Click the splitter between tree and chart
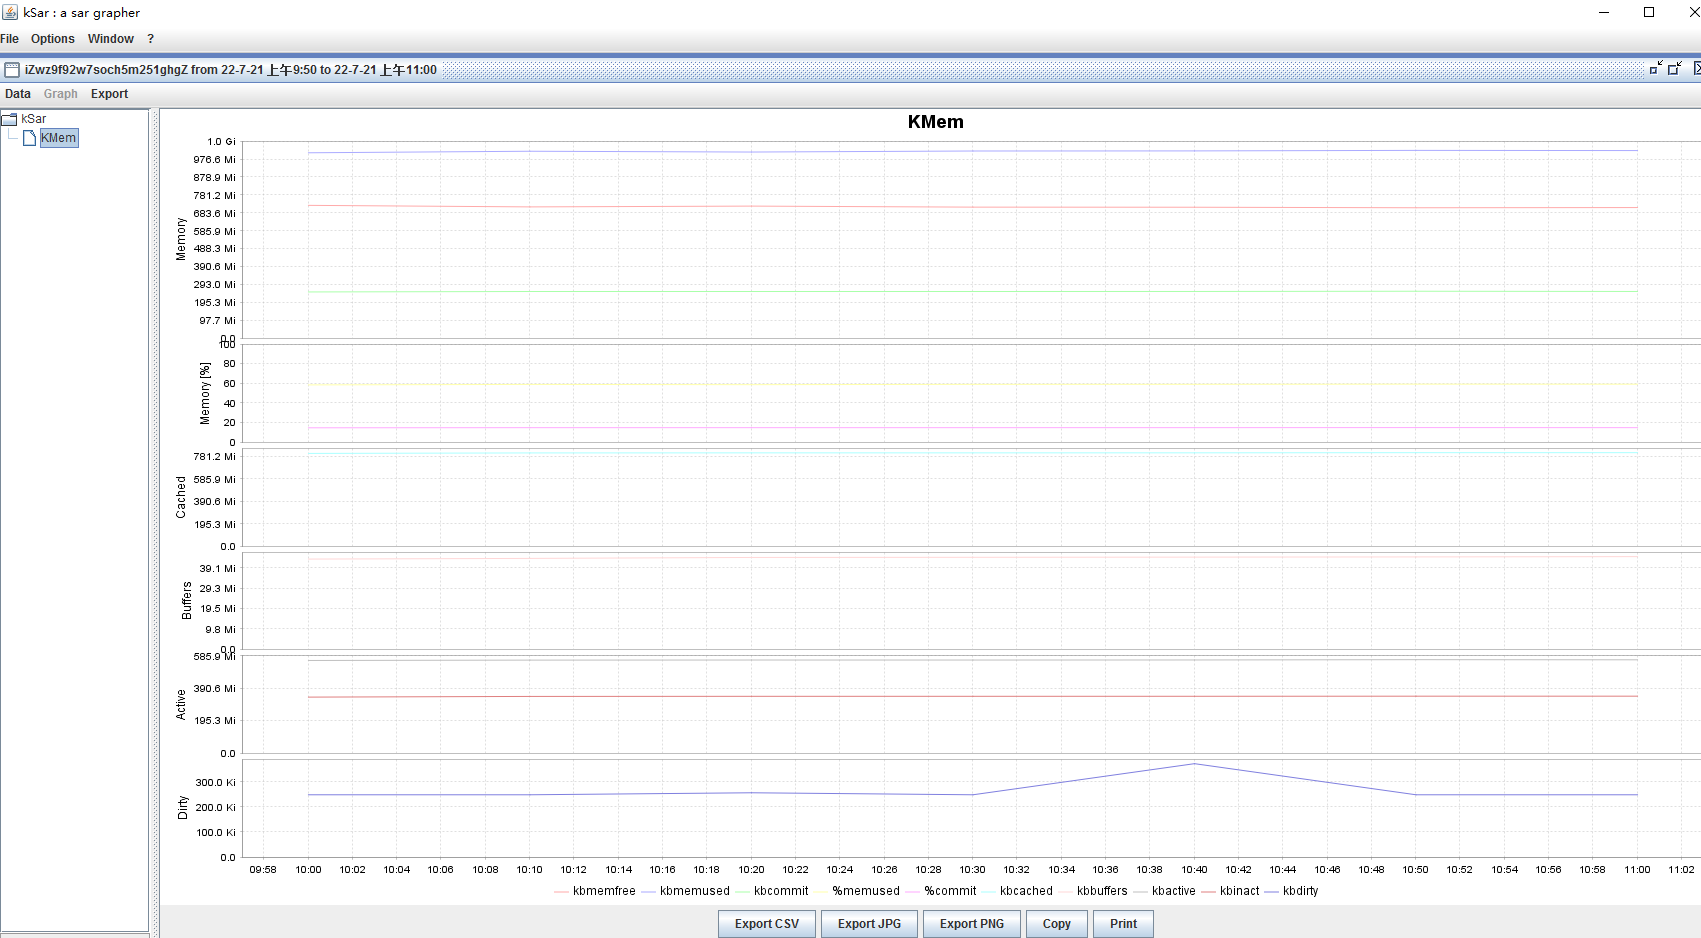The height and width of the screenshot is (938, 1701). (155, 522)
